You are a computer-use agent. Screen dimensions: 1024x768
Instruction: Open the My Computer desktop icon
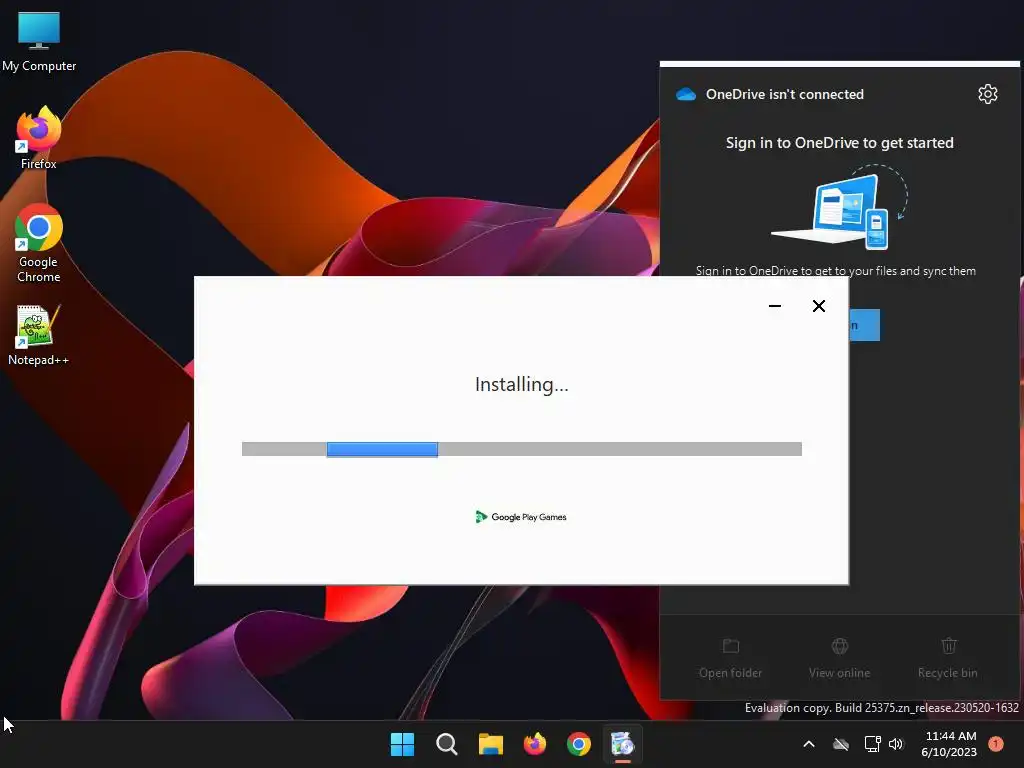tap(39, 41)
